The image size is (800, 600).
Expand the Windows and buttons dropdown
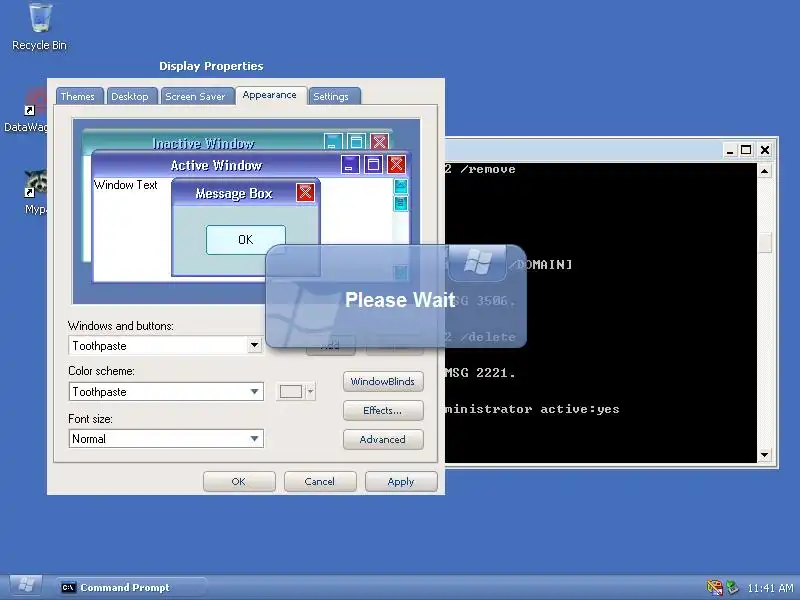(x=254, y=345)
